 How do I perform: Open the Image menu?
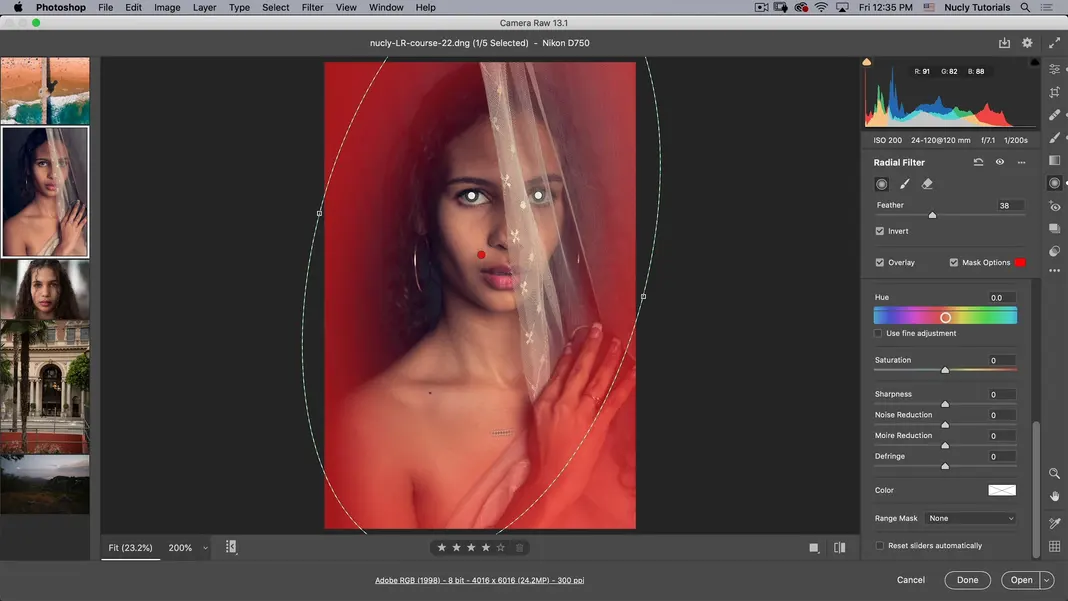pos(167,7)
